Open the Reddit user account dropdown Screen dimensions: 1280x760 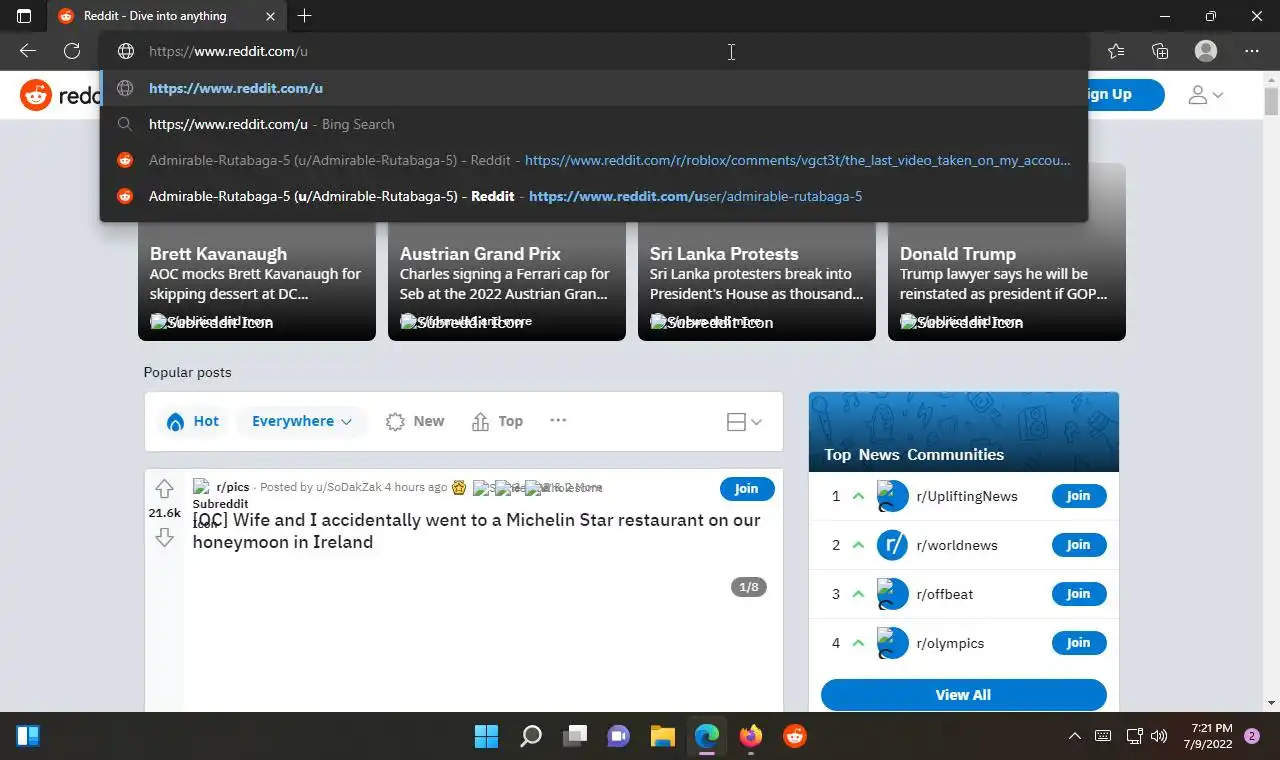1205,95
